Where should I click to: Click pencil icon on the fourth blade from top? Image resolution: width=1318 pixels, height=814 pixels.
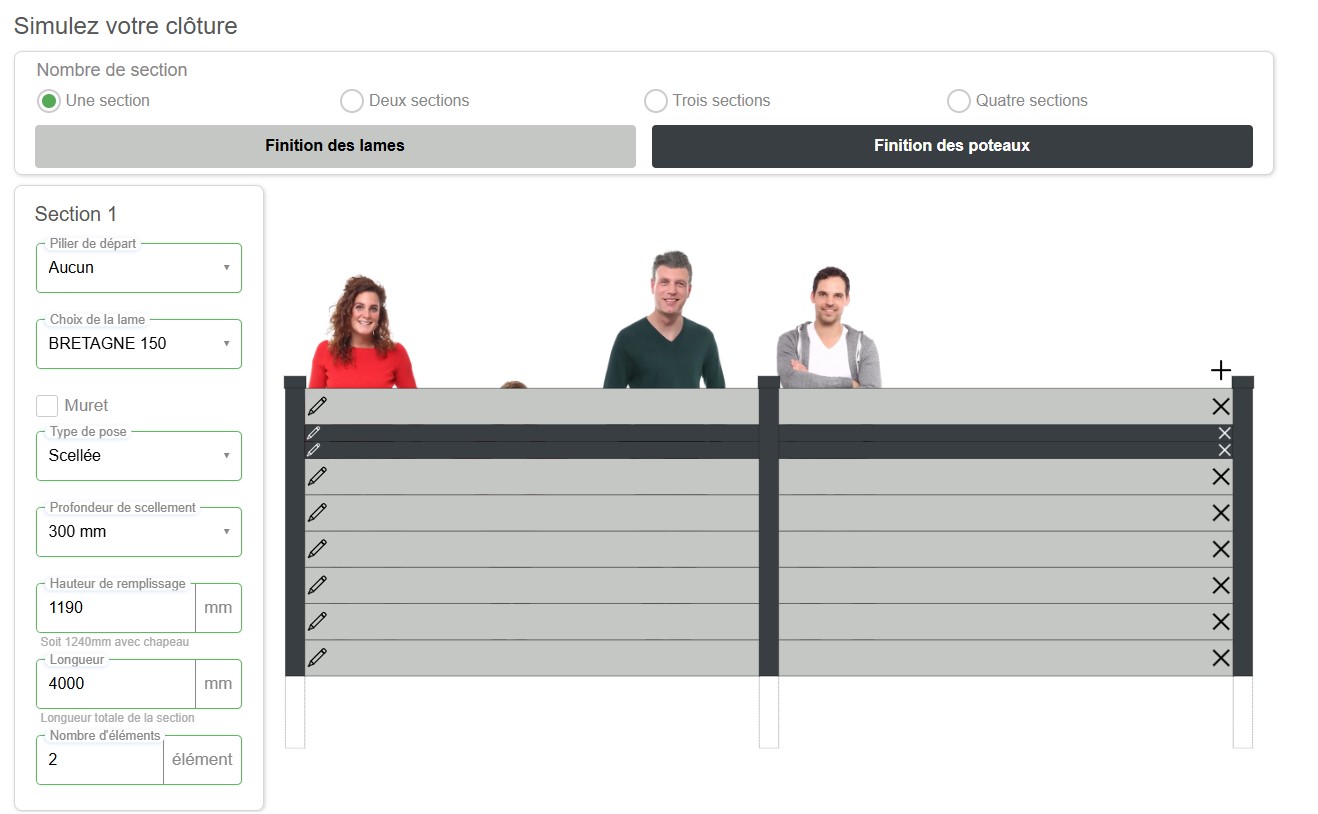pyautogui.click(x=317, y=476)
